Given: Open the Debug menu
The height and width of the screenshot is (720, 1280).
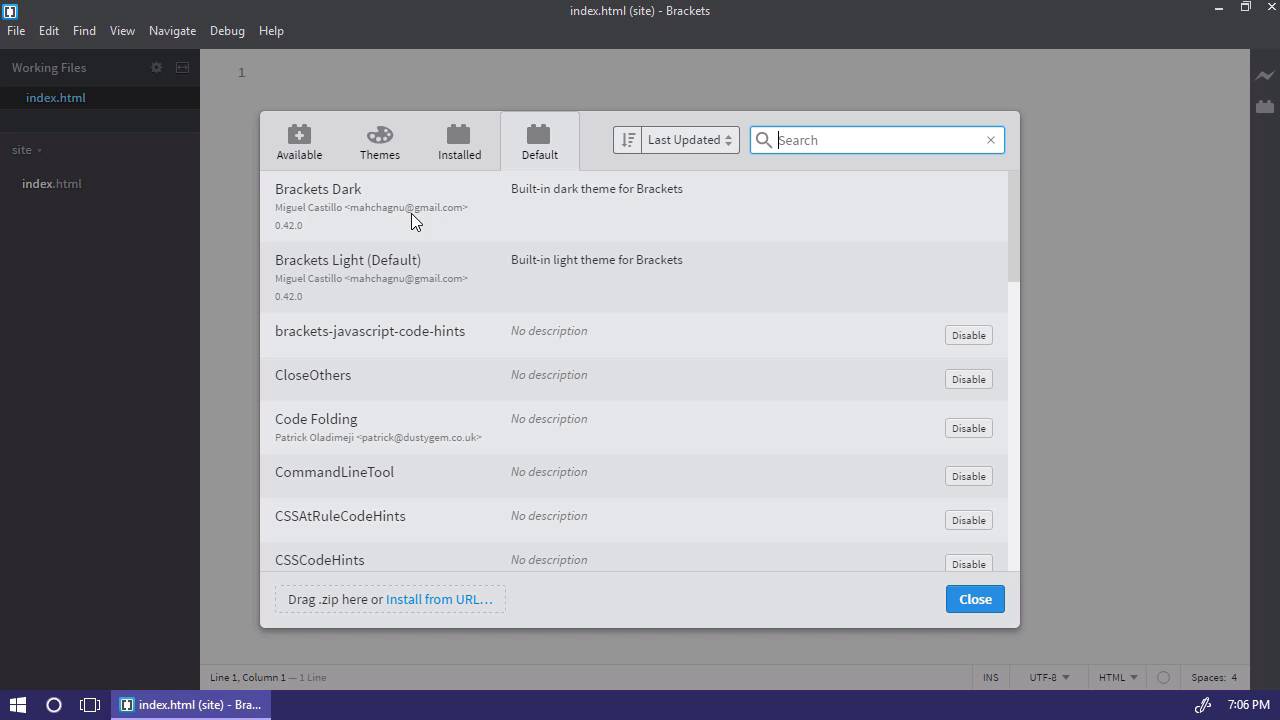Looking at the screenshot, I should (227, 31).
